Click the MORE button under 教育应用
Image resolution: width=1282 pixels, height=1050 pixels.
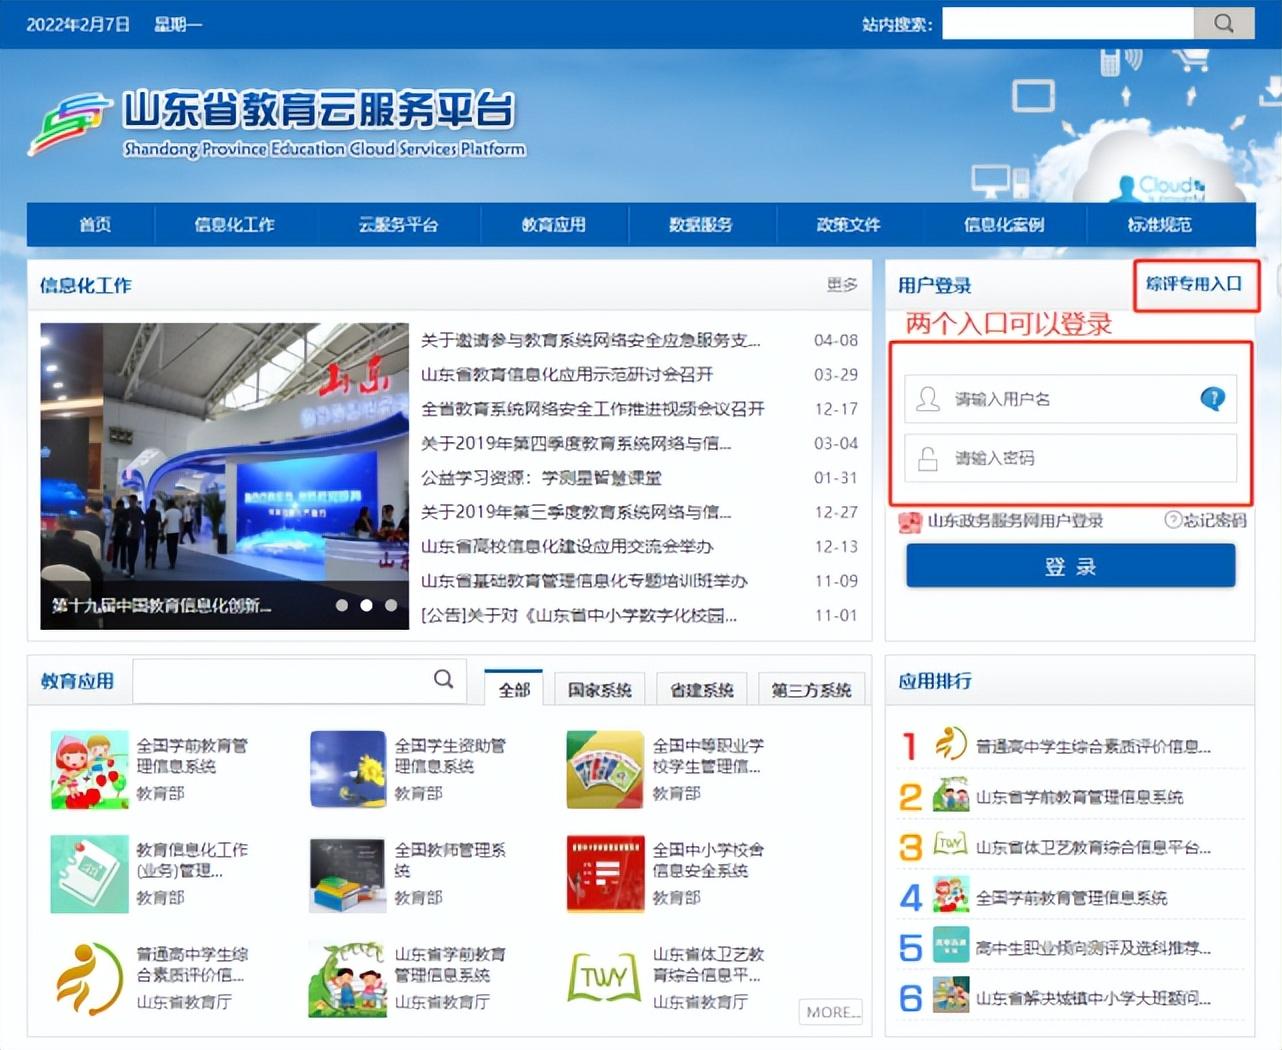tap(830, 1012)
